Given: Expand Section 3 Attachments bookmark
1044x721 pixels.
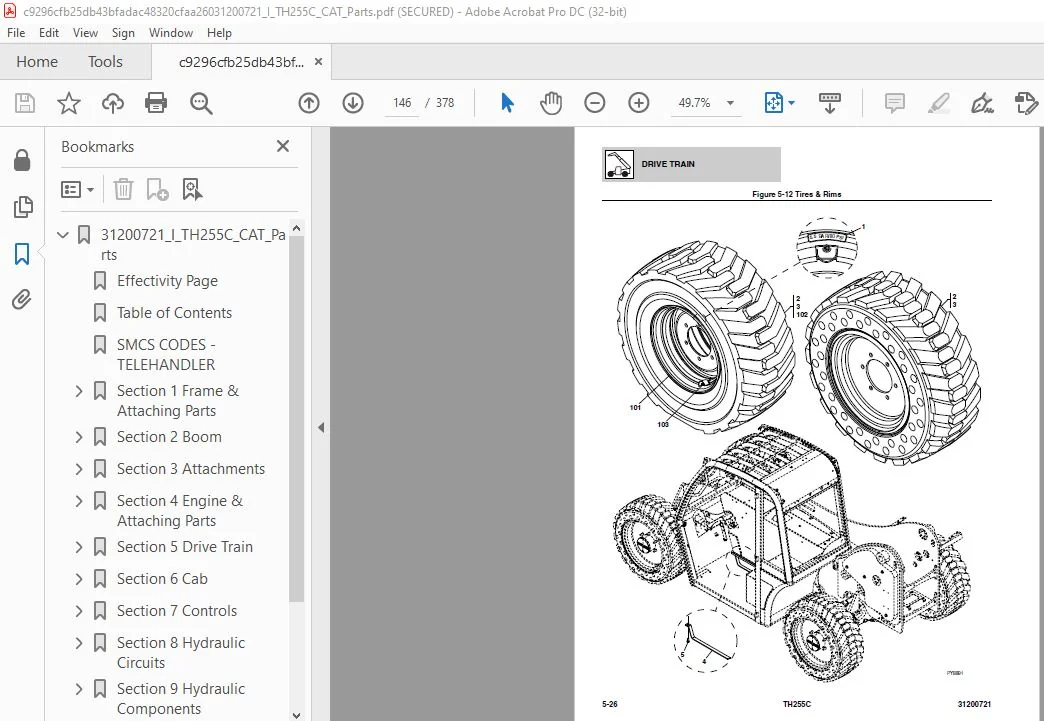Looking at the screenshot, I should (x=79, y=469).
